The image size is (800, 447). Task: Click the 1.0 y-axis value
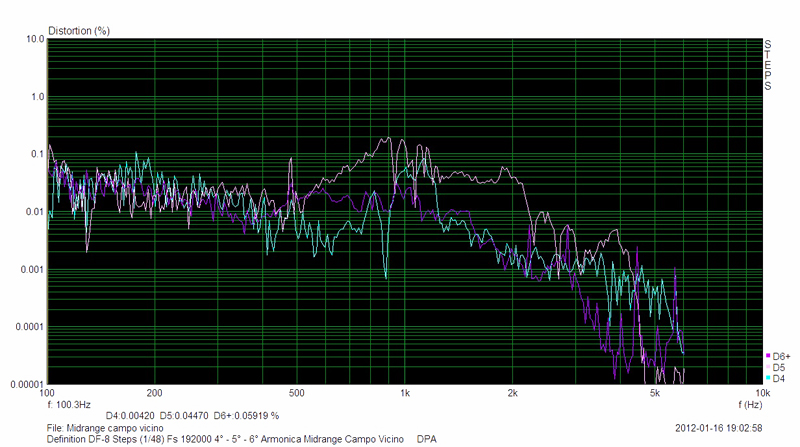coord(38,96)
